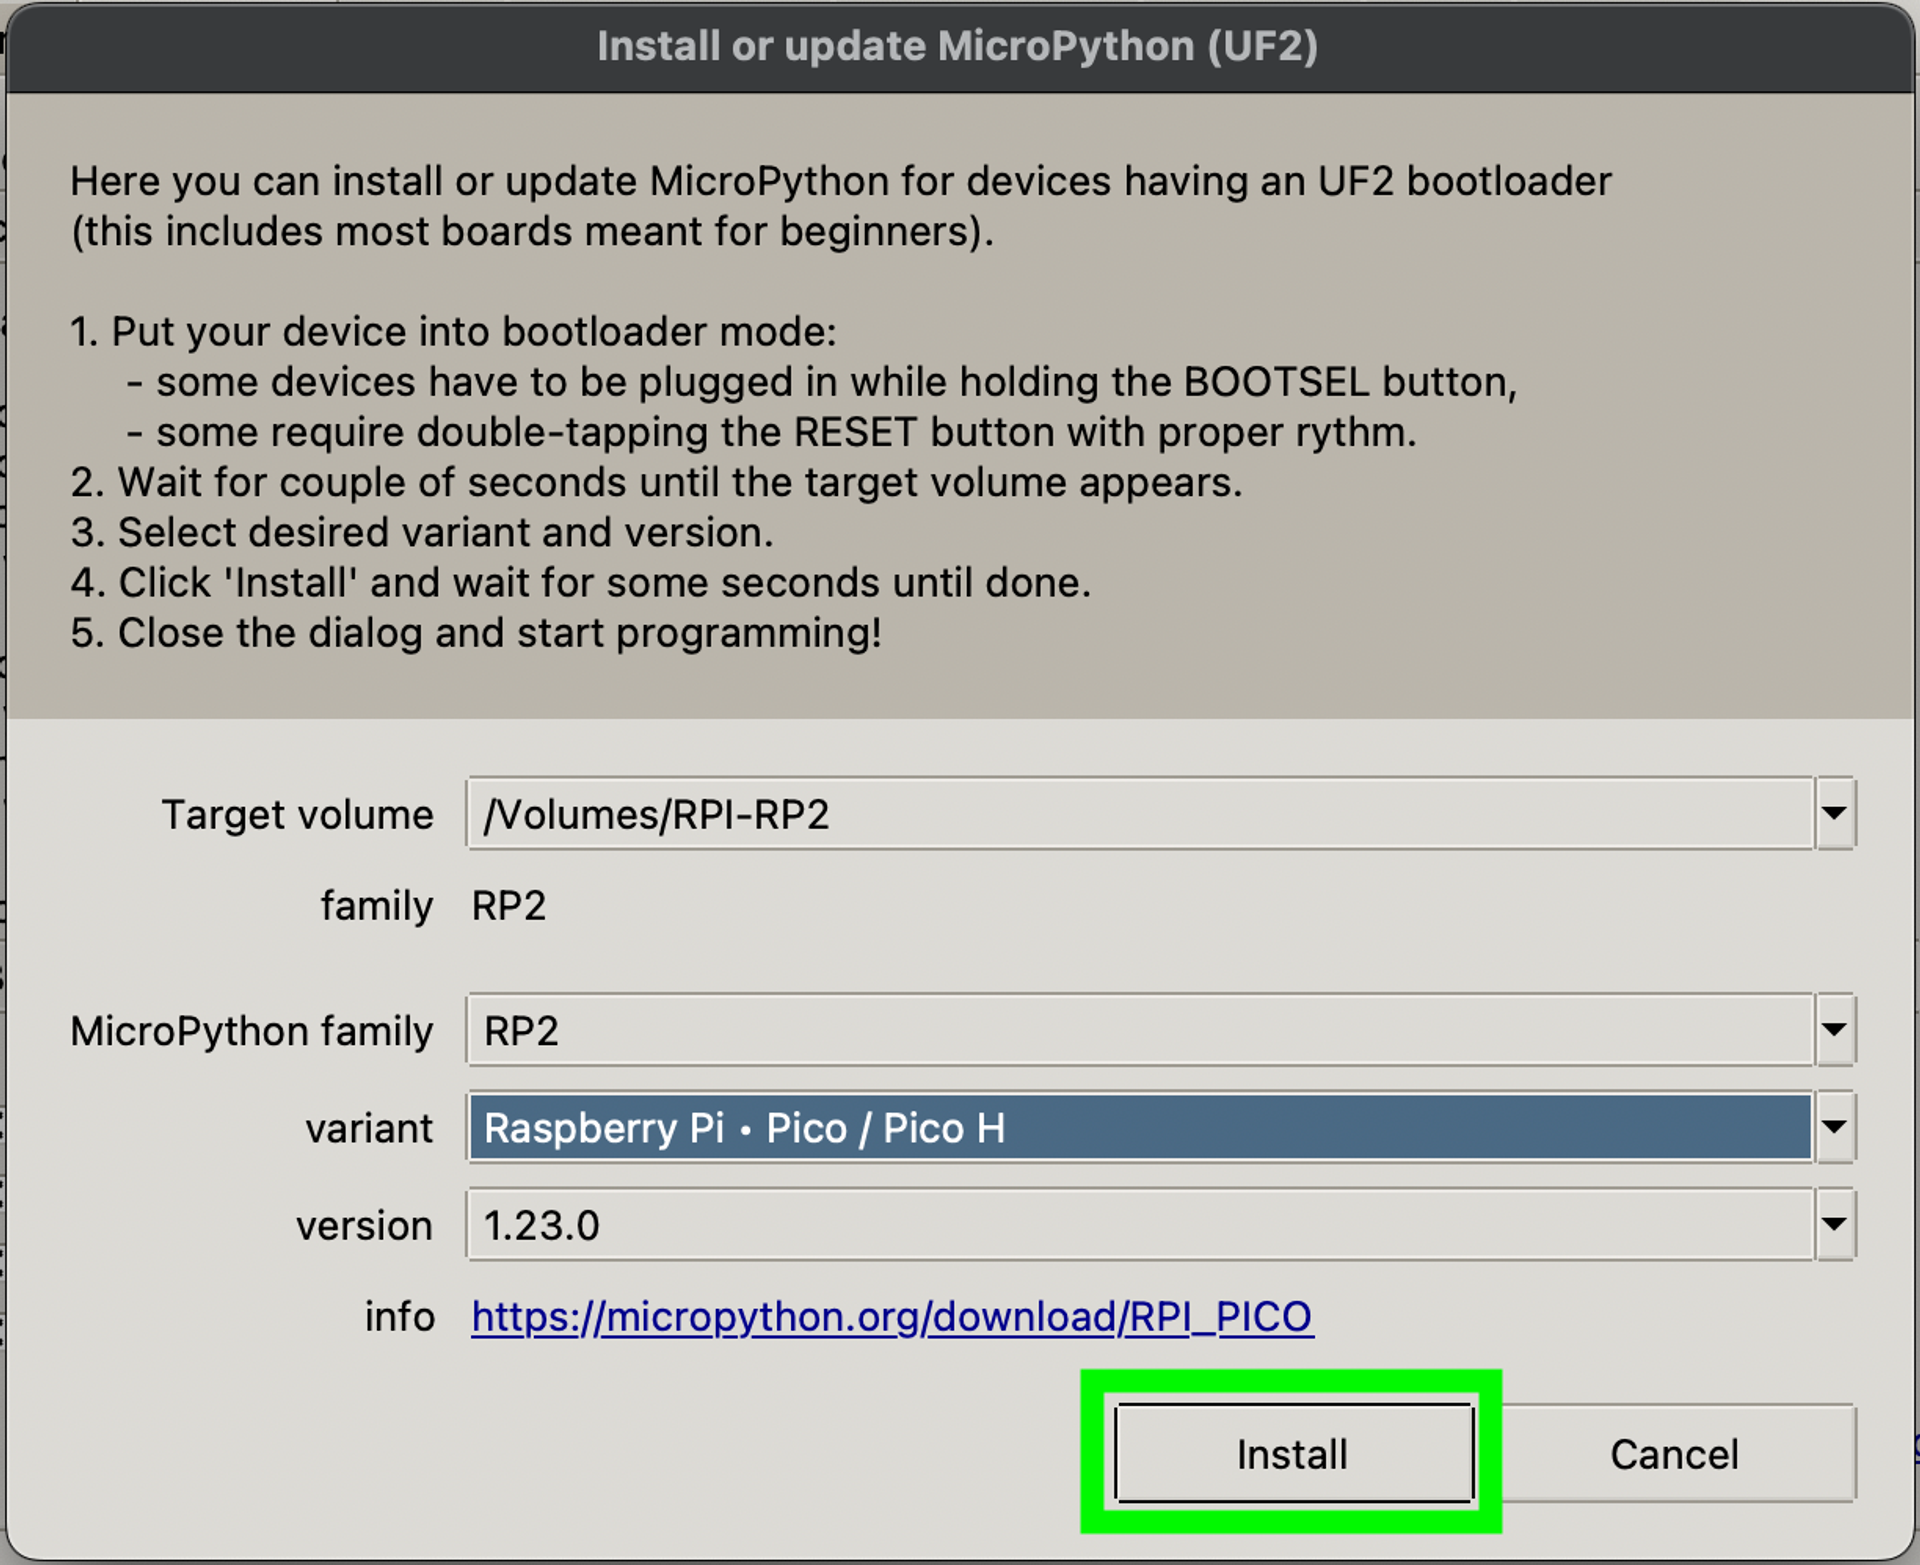Click the 'Put your device into bootloader mode' instruction
This screenshot has height=1565, width=1920.
(x=453, y=331)
